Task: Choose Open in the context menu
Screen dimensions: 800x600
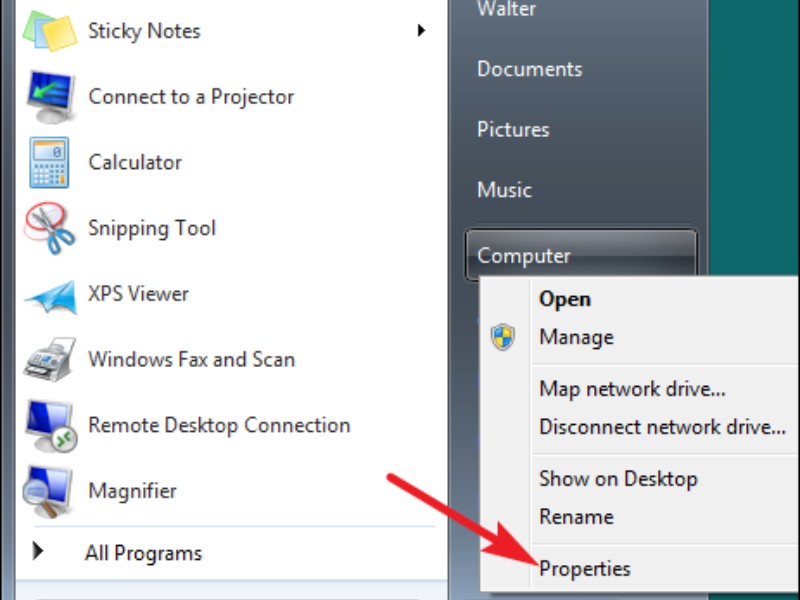Action: coord(565,299)
